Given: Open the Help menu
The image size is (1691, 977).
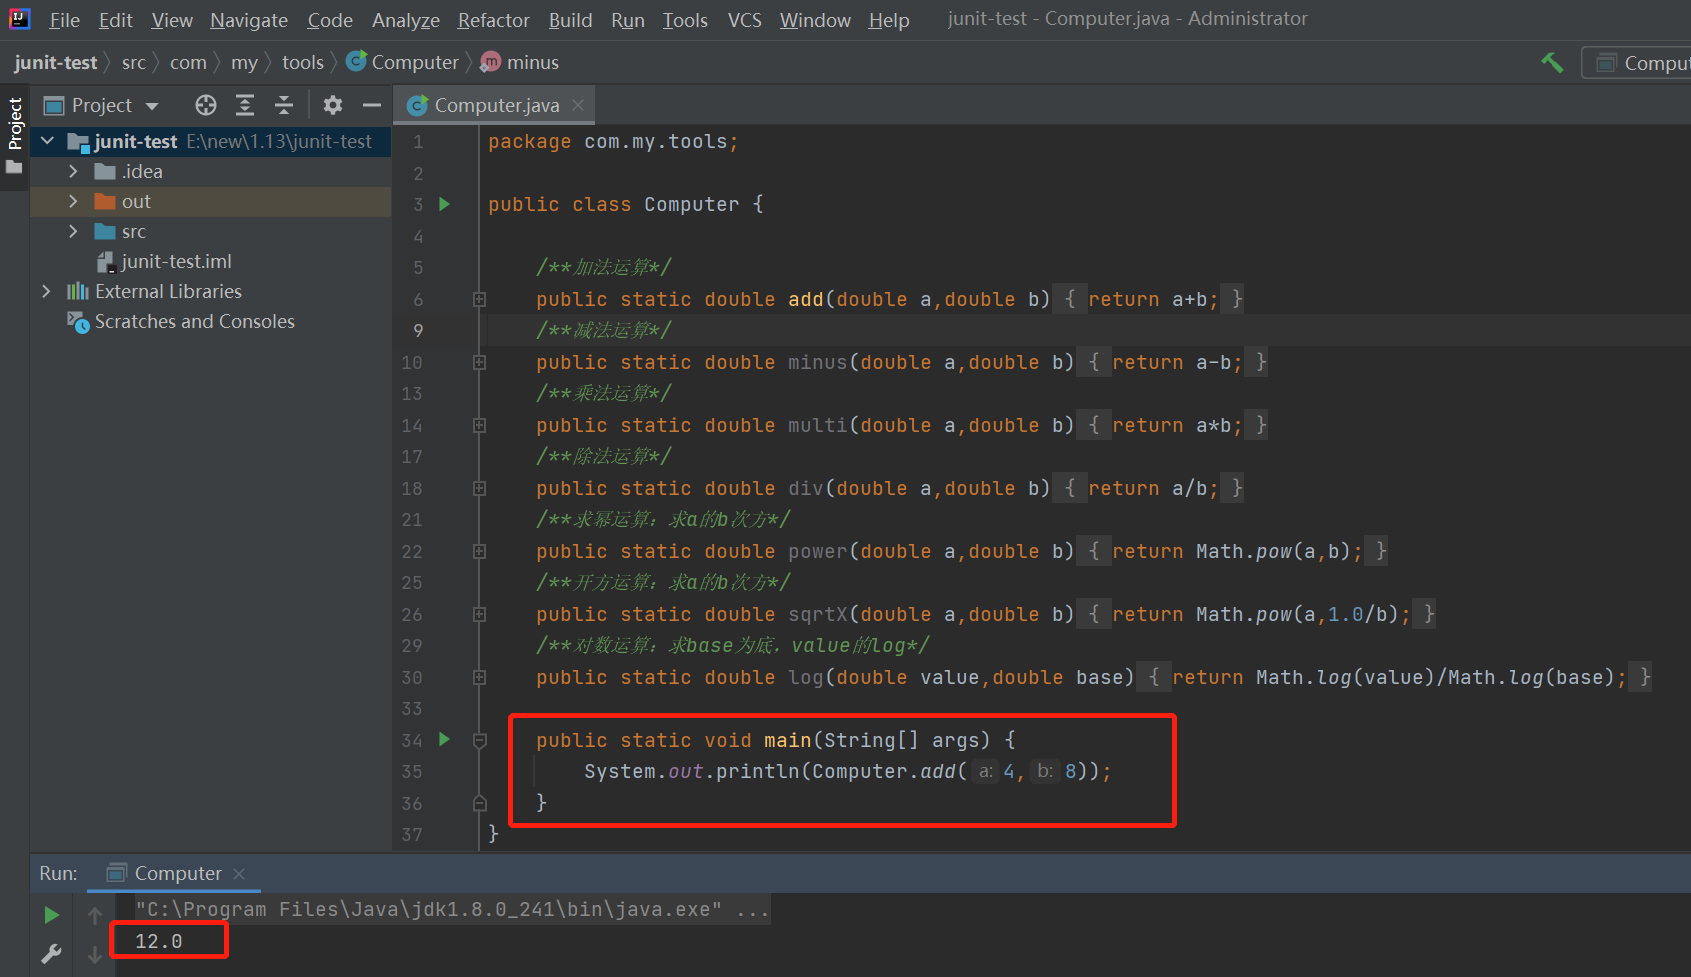Looking at the screenshot, I should 889,20.
